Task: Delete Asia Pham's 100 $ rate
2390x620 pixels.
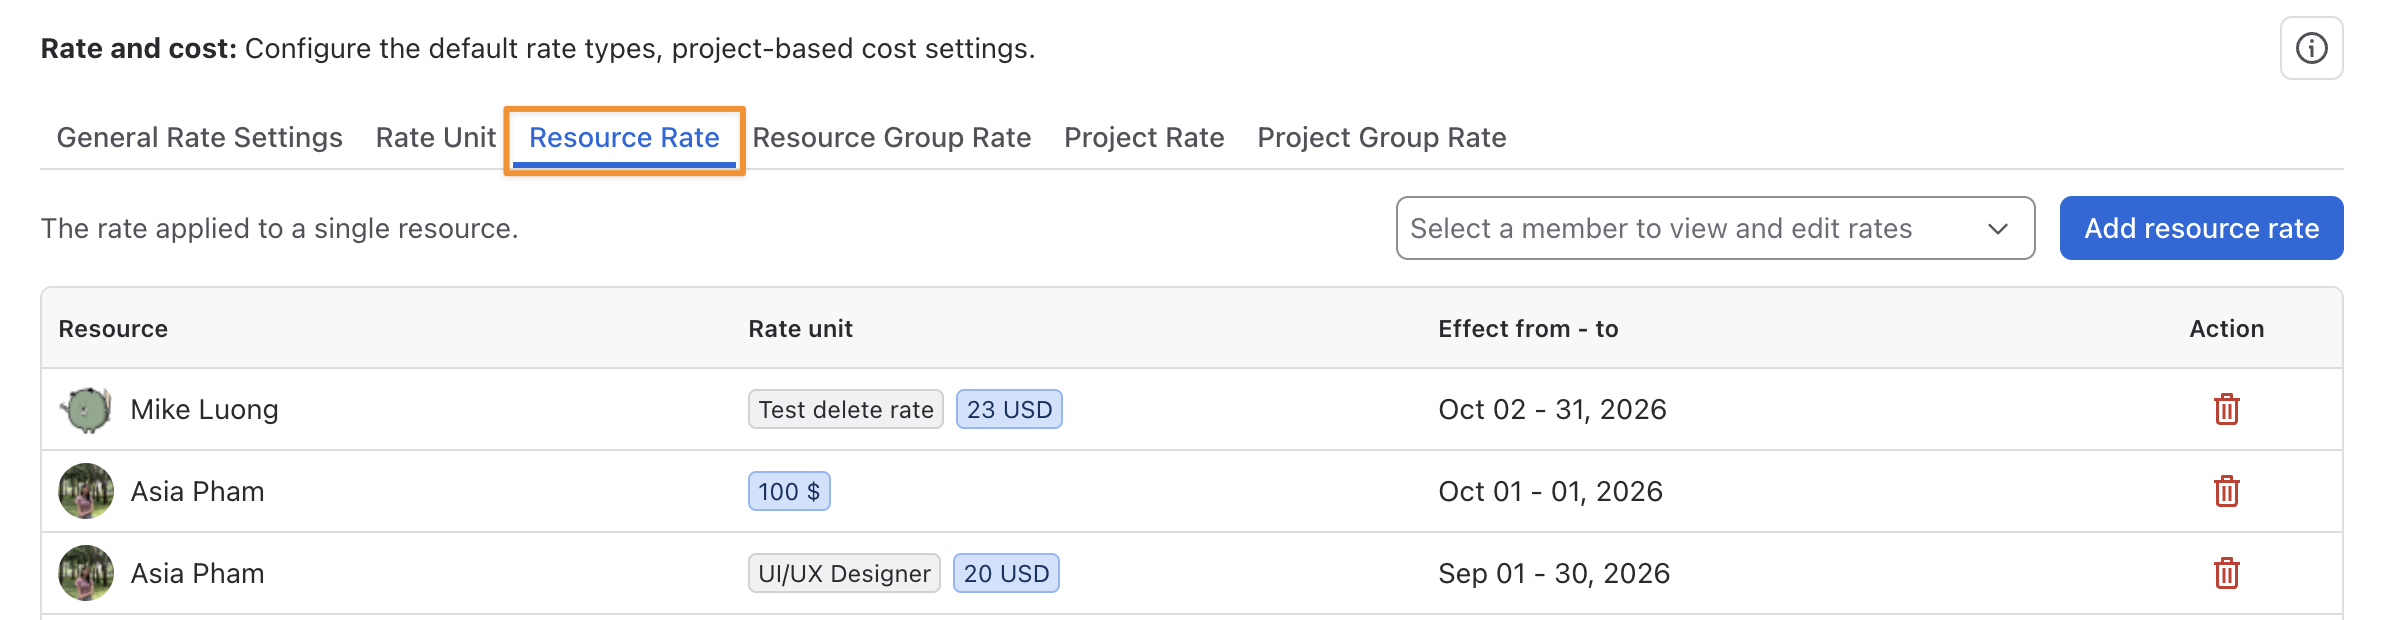Action: pos(2226,491)
